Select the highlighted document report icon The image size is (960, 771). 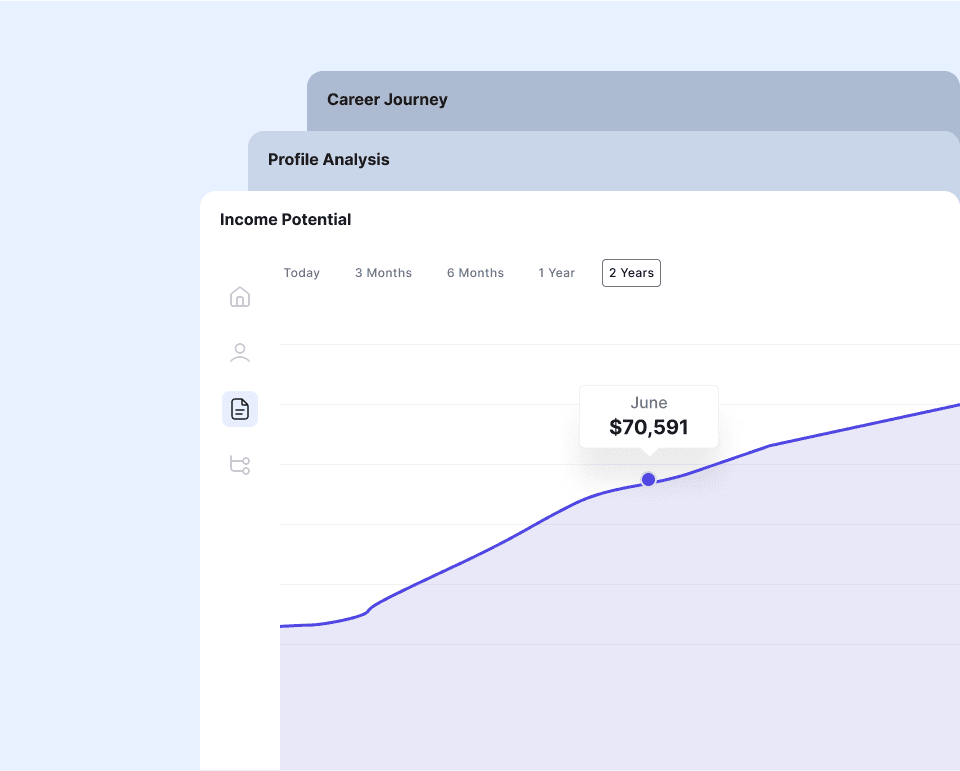click(240, 409)
